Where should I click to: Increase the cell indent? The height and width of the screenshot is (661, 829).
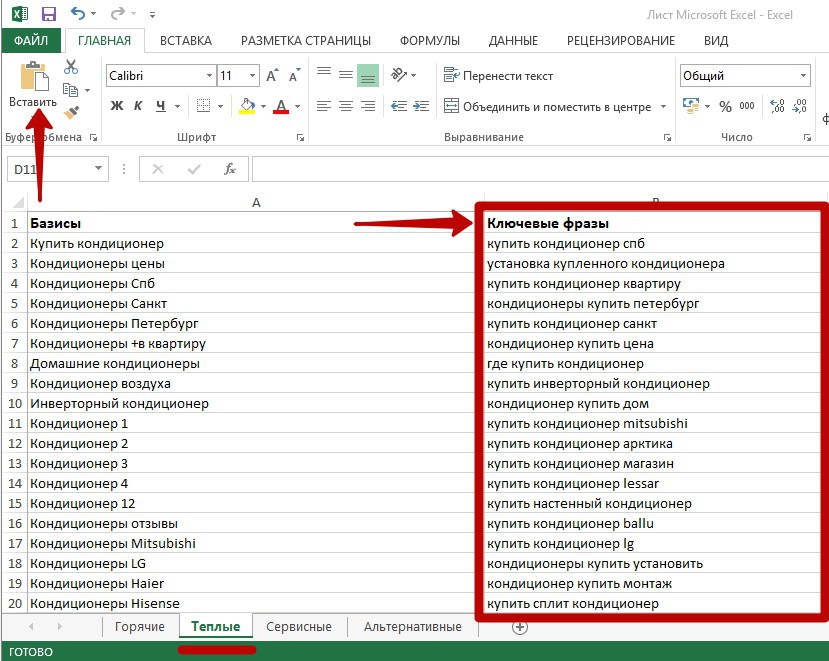(x=421, y=106)
